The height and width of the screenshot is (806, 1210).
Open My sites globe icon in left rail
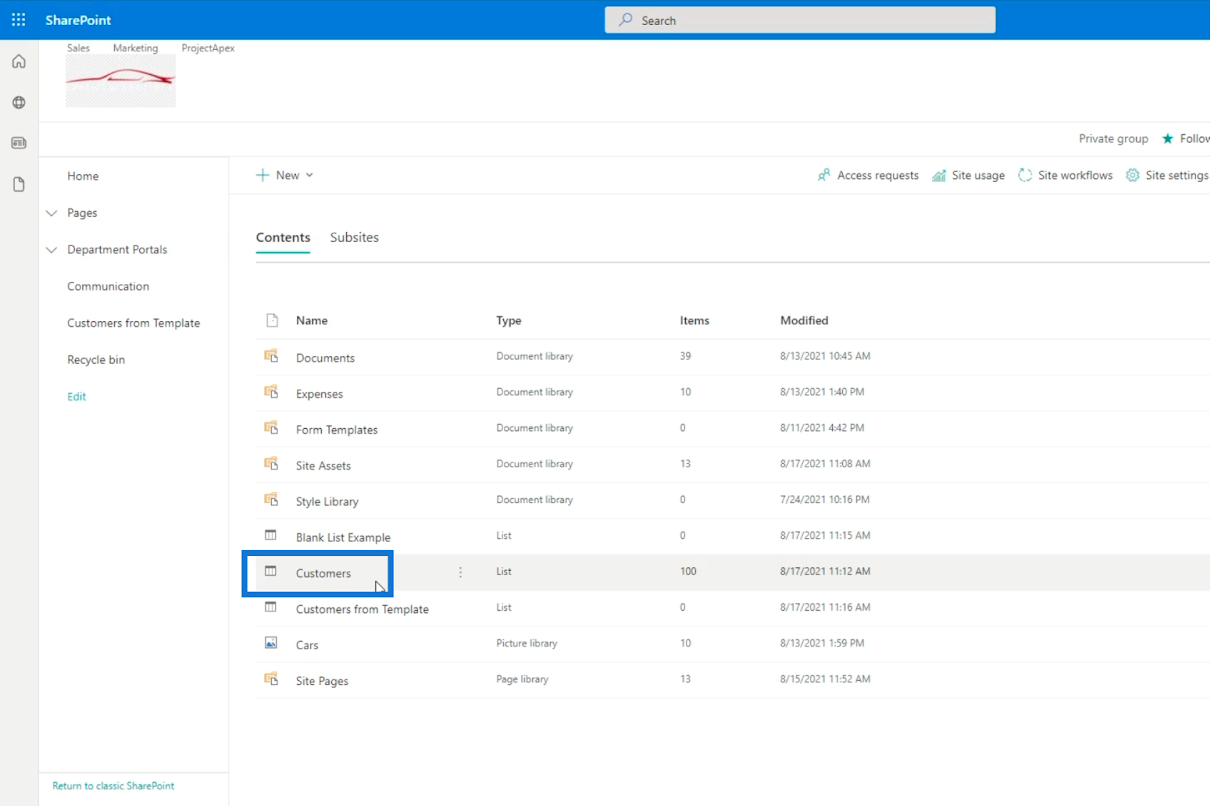18,103
